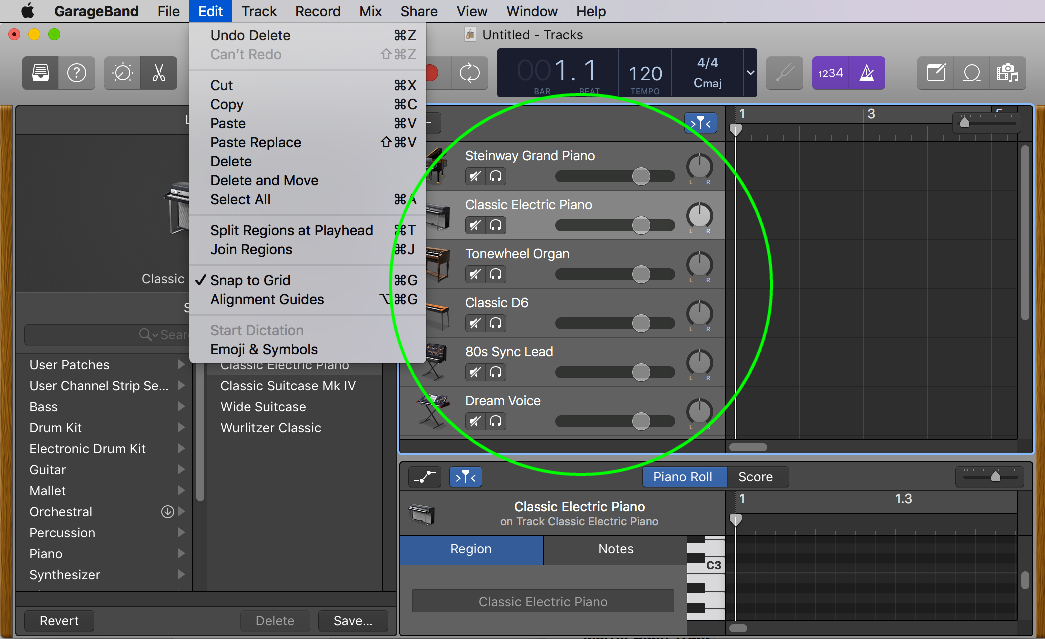Choose Split Regions at Playhead
Screen dimensions: 1045x639
point(307,231)
